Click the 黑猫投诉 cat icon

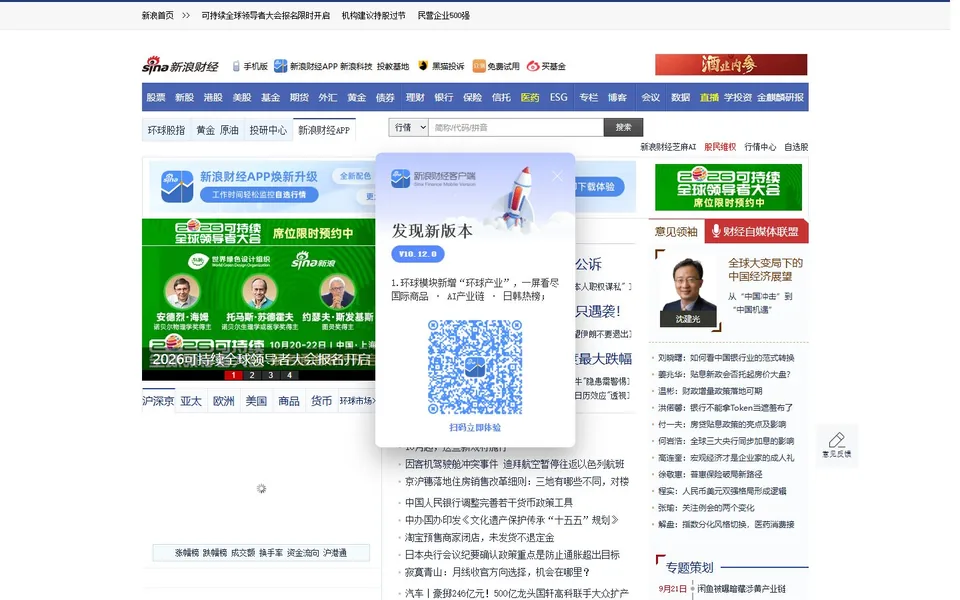click(422, 66)
